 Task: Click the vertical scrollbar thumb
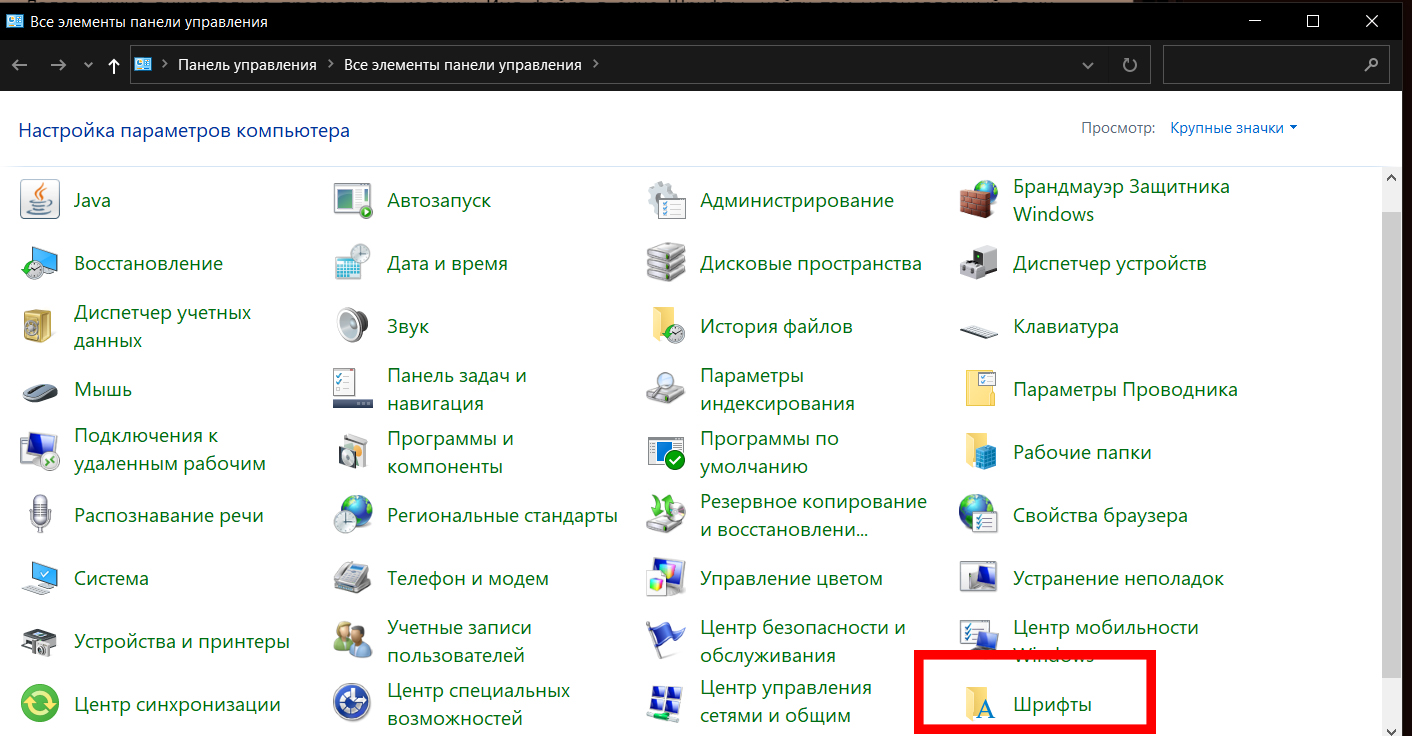click(1390, 444)
